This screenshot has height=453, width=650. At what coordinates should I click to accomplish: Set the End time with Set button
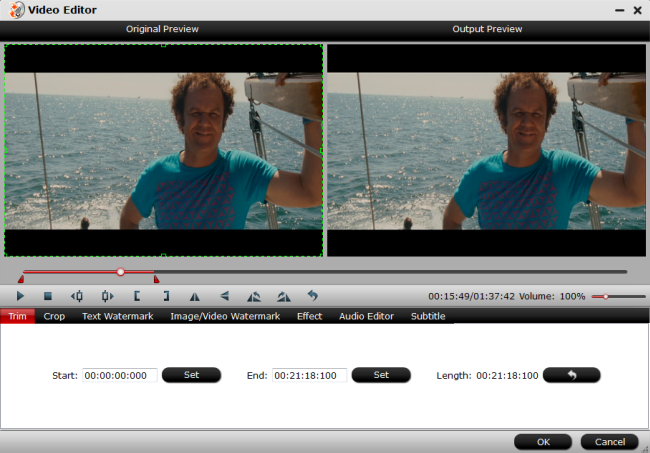point(381,375)
